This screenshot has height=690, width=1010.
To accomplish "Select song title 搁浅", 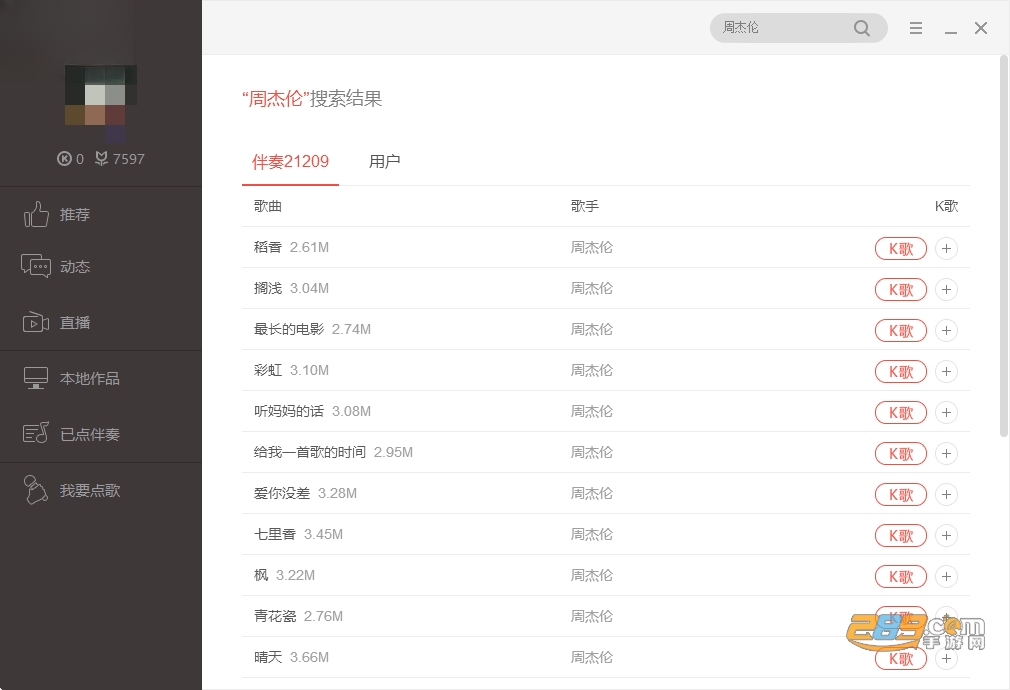I will (x=268, y=288).
